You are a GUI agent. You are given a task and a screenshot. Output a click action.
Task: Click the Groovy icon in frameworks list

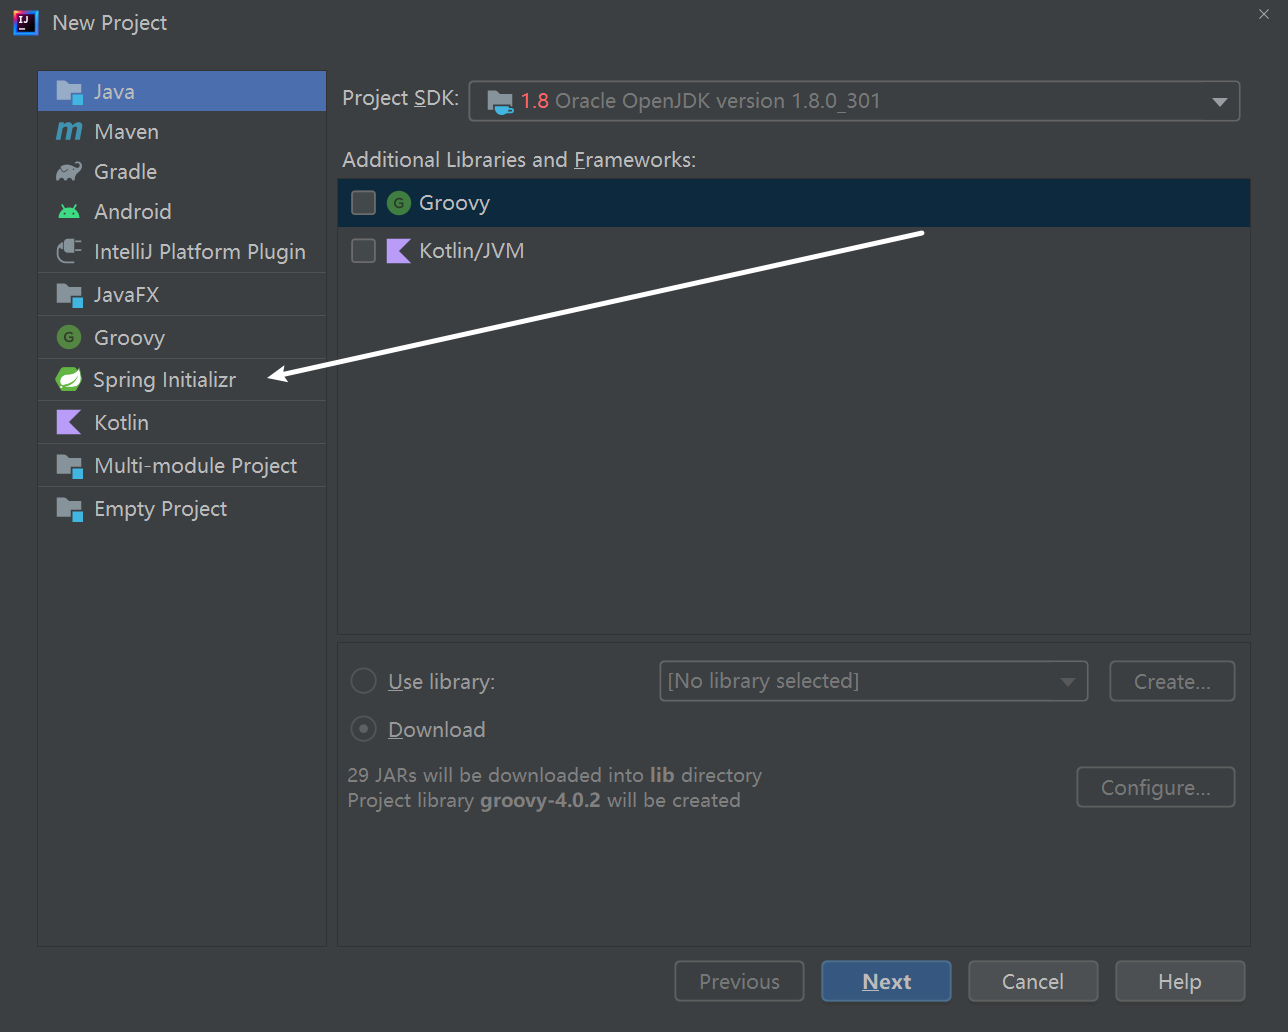coord(399,203)
